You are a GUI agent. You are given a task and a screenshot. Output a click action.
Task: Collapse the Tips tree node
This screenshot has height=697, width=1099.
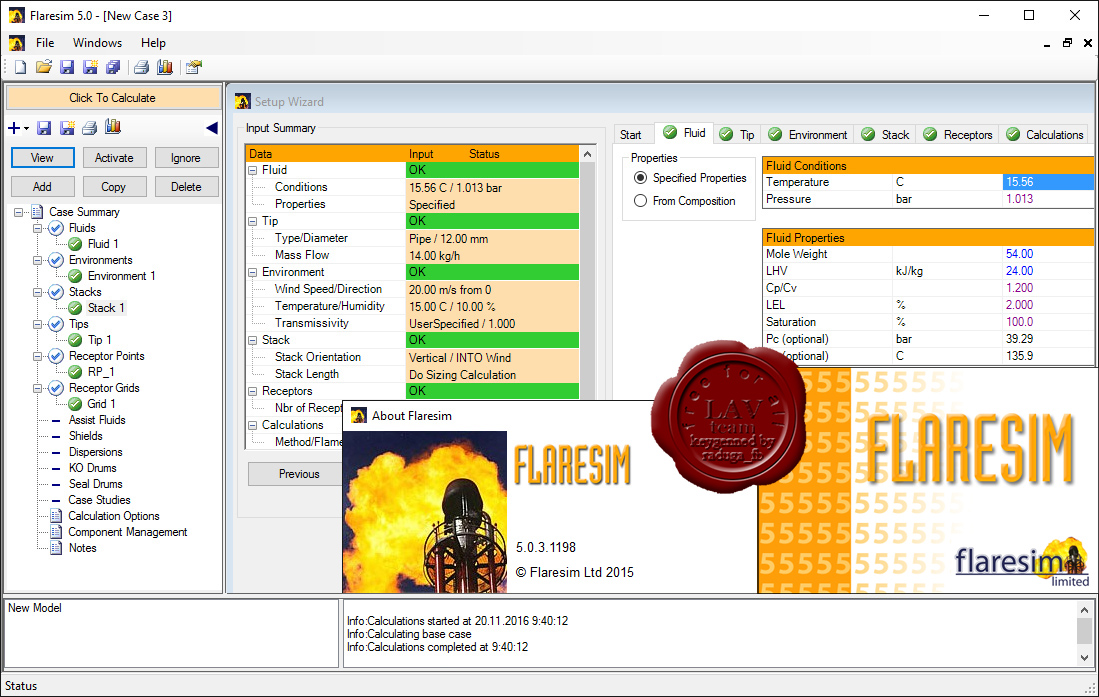click(37, 324)
